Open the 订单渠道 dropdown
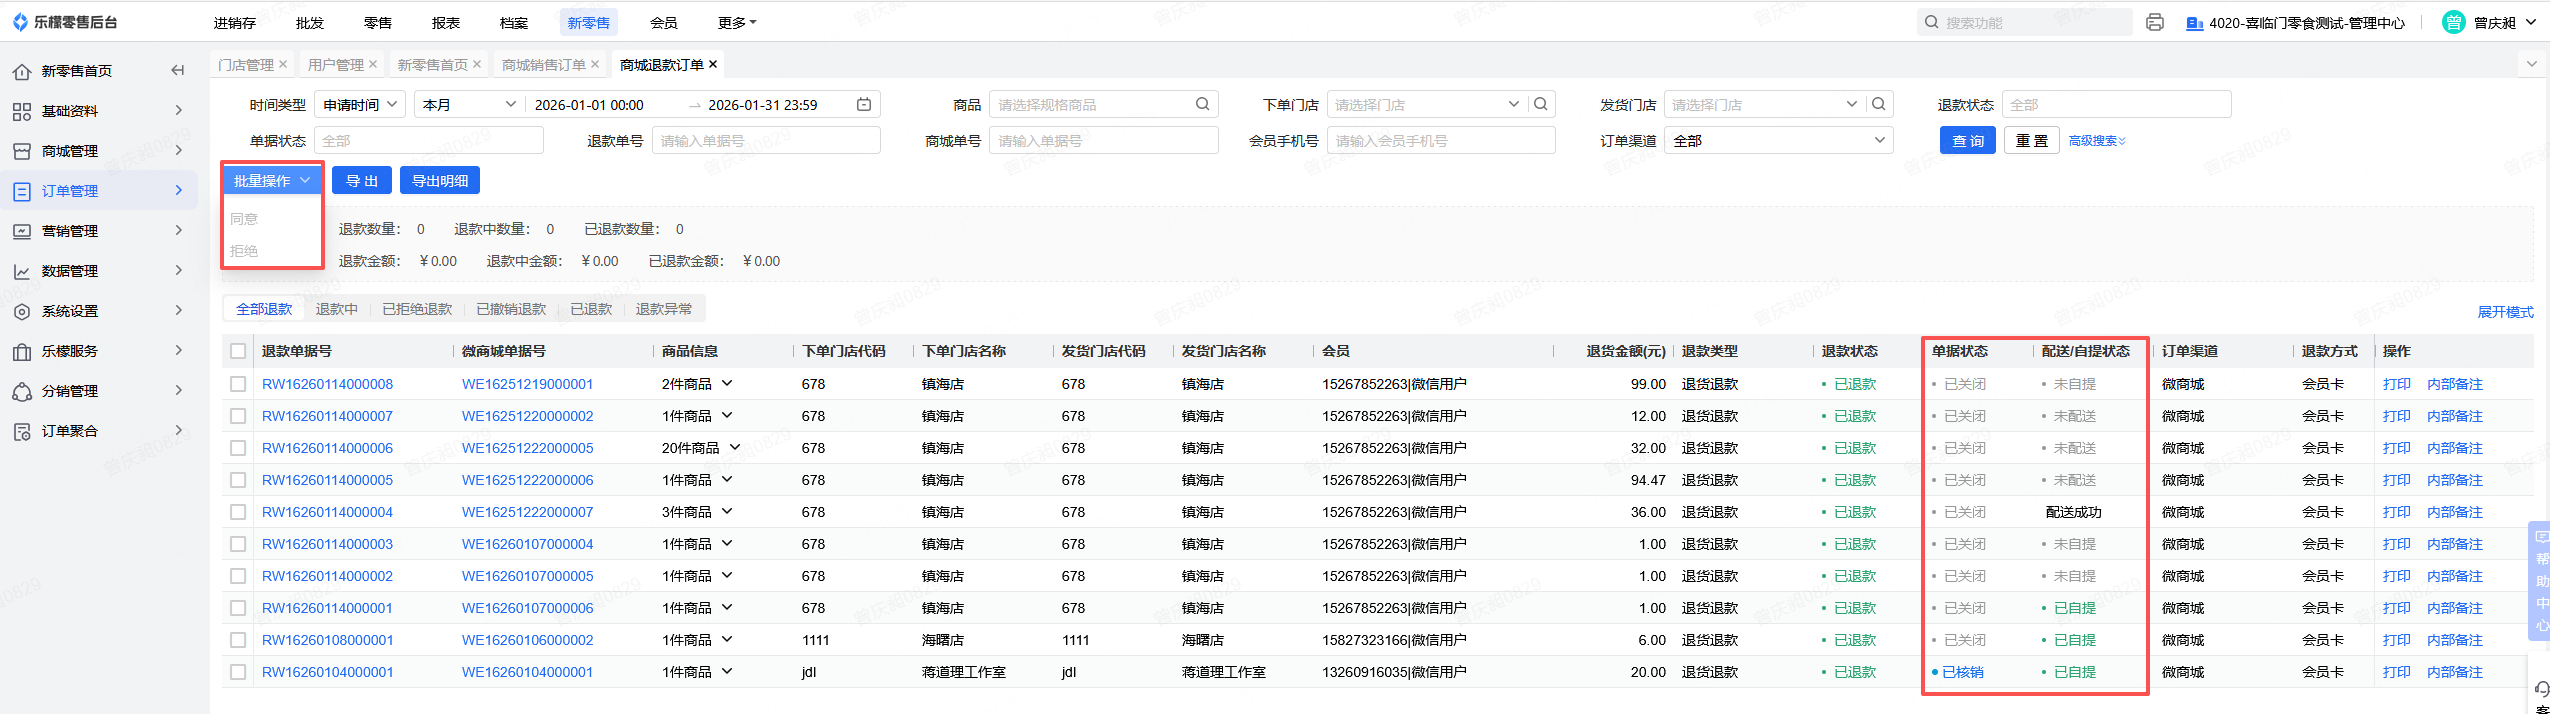The image size is (2550, 714). [x=1778, y=141]
